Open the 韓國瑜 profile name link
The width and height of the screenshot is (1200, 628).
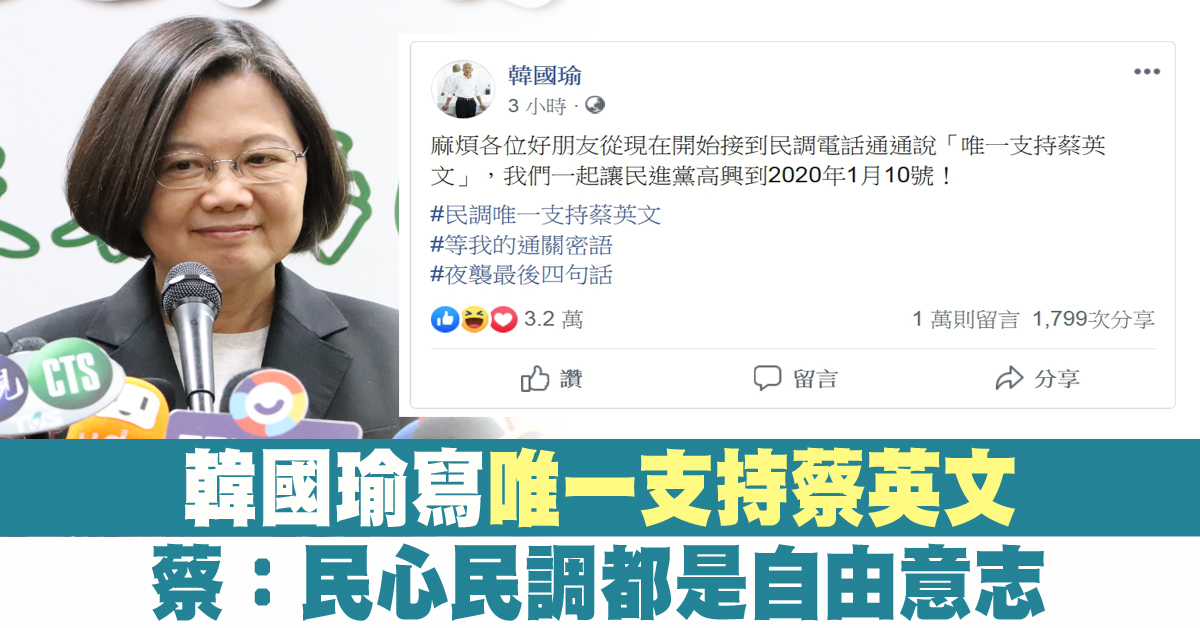pos(544,76)
